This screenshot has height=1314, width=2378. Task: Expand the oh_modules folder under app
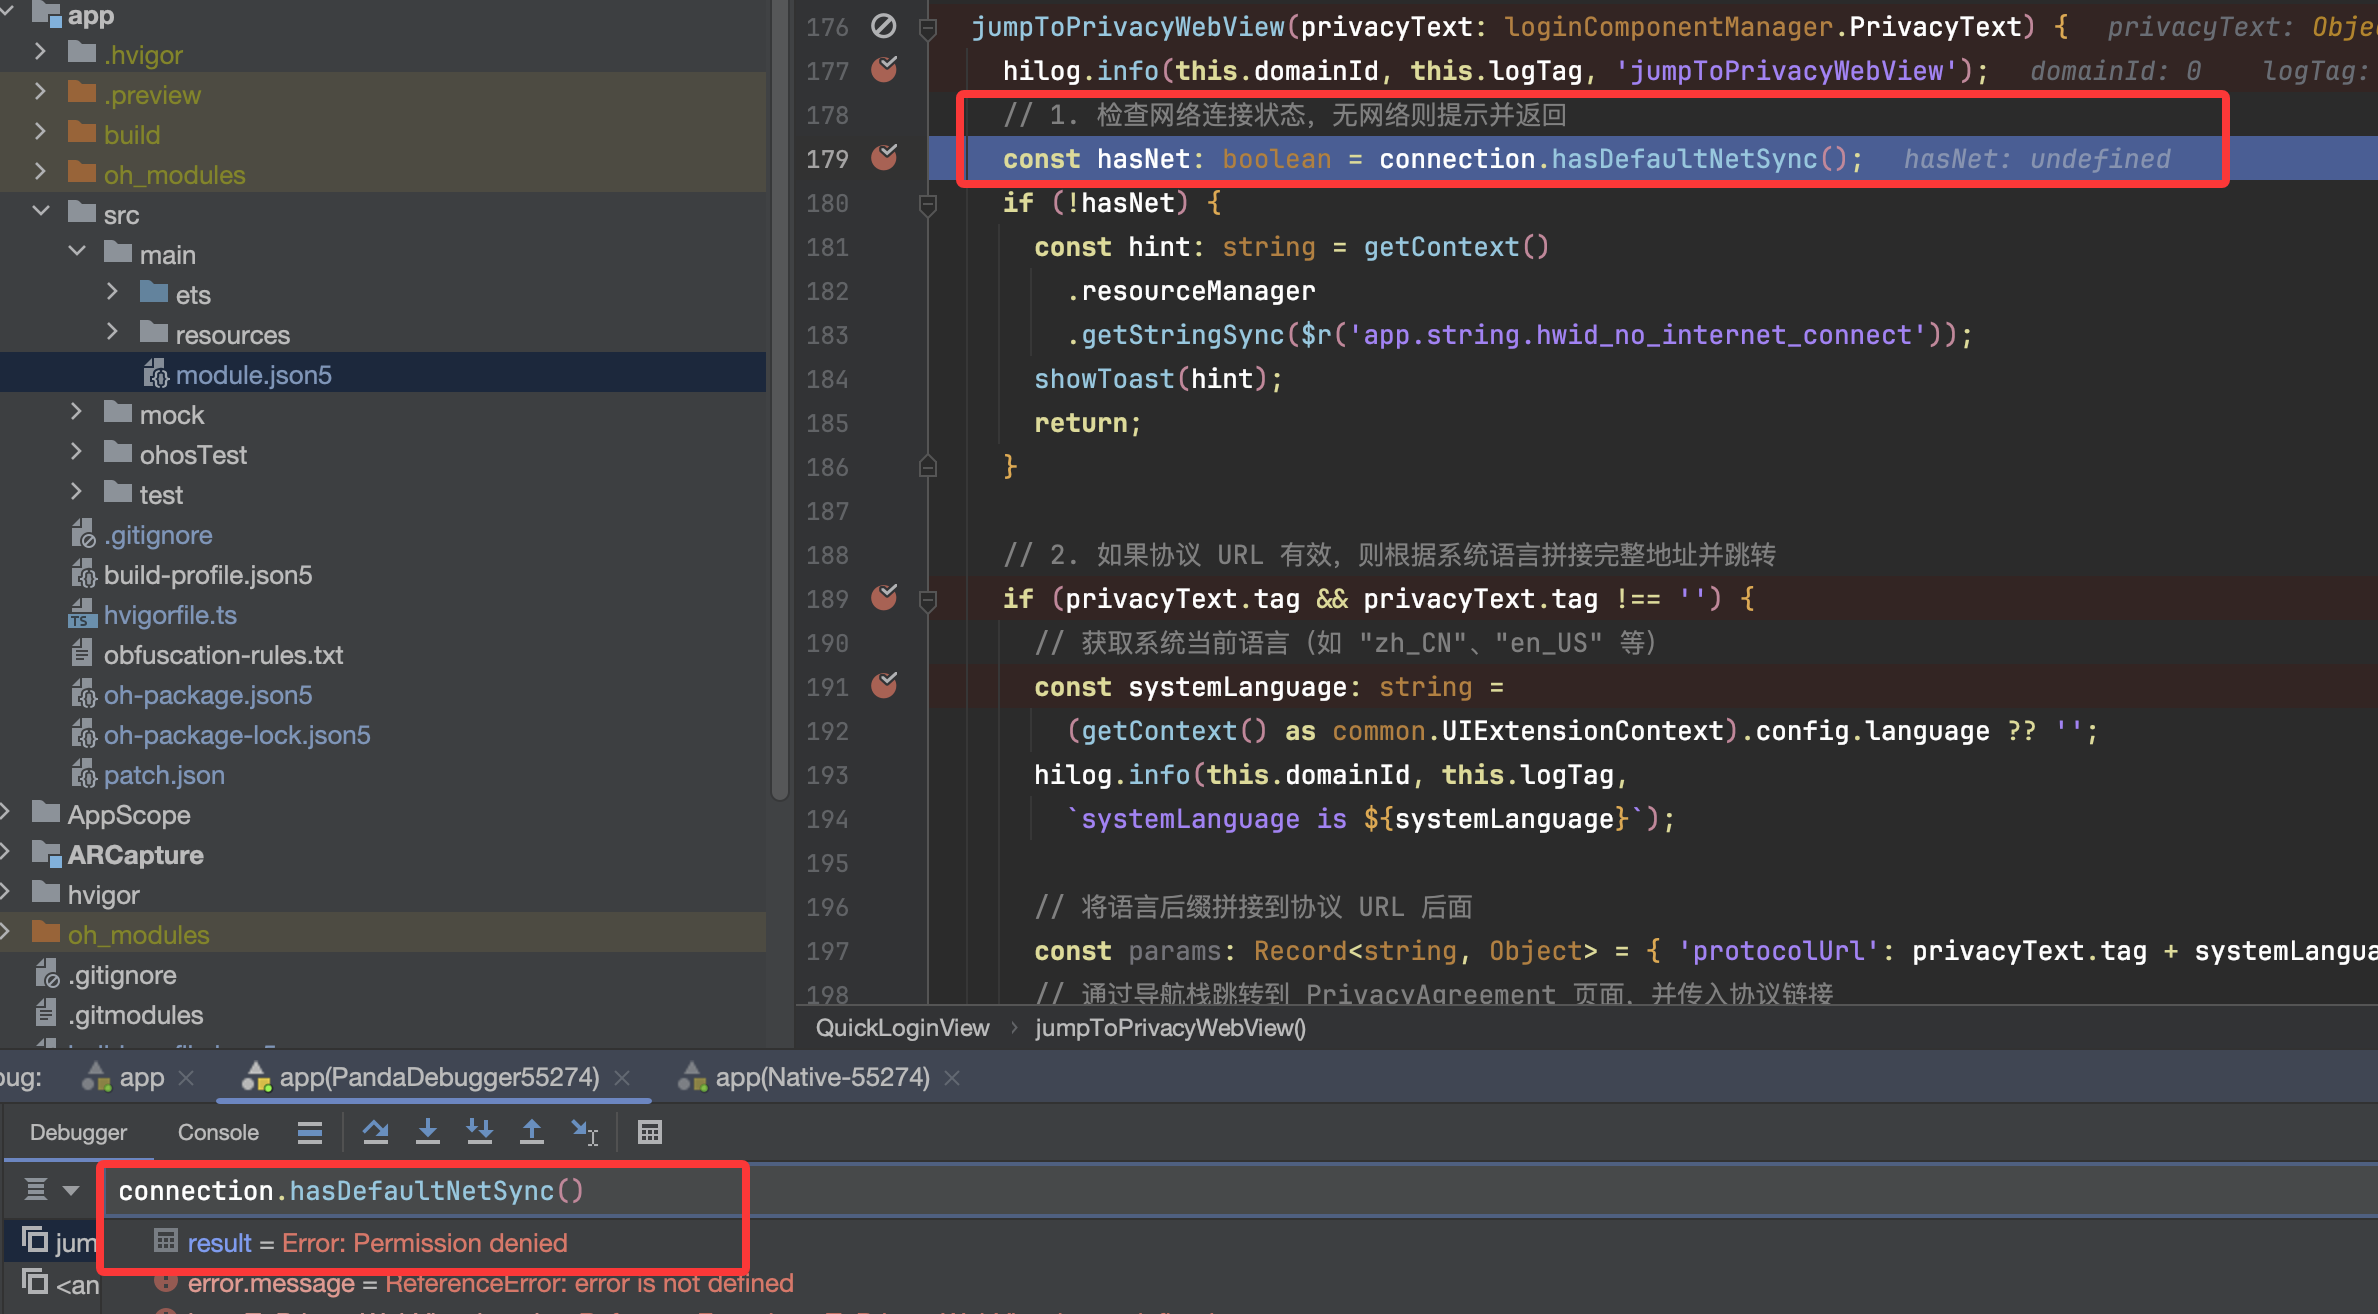coord(40,172)
